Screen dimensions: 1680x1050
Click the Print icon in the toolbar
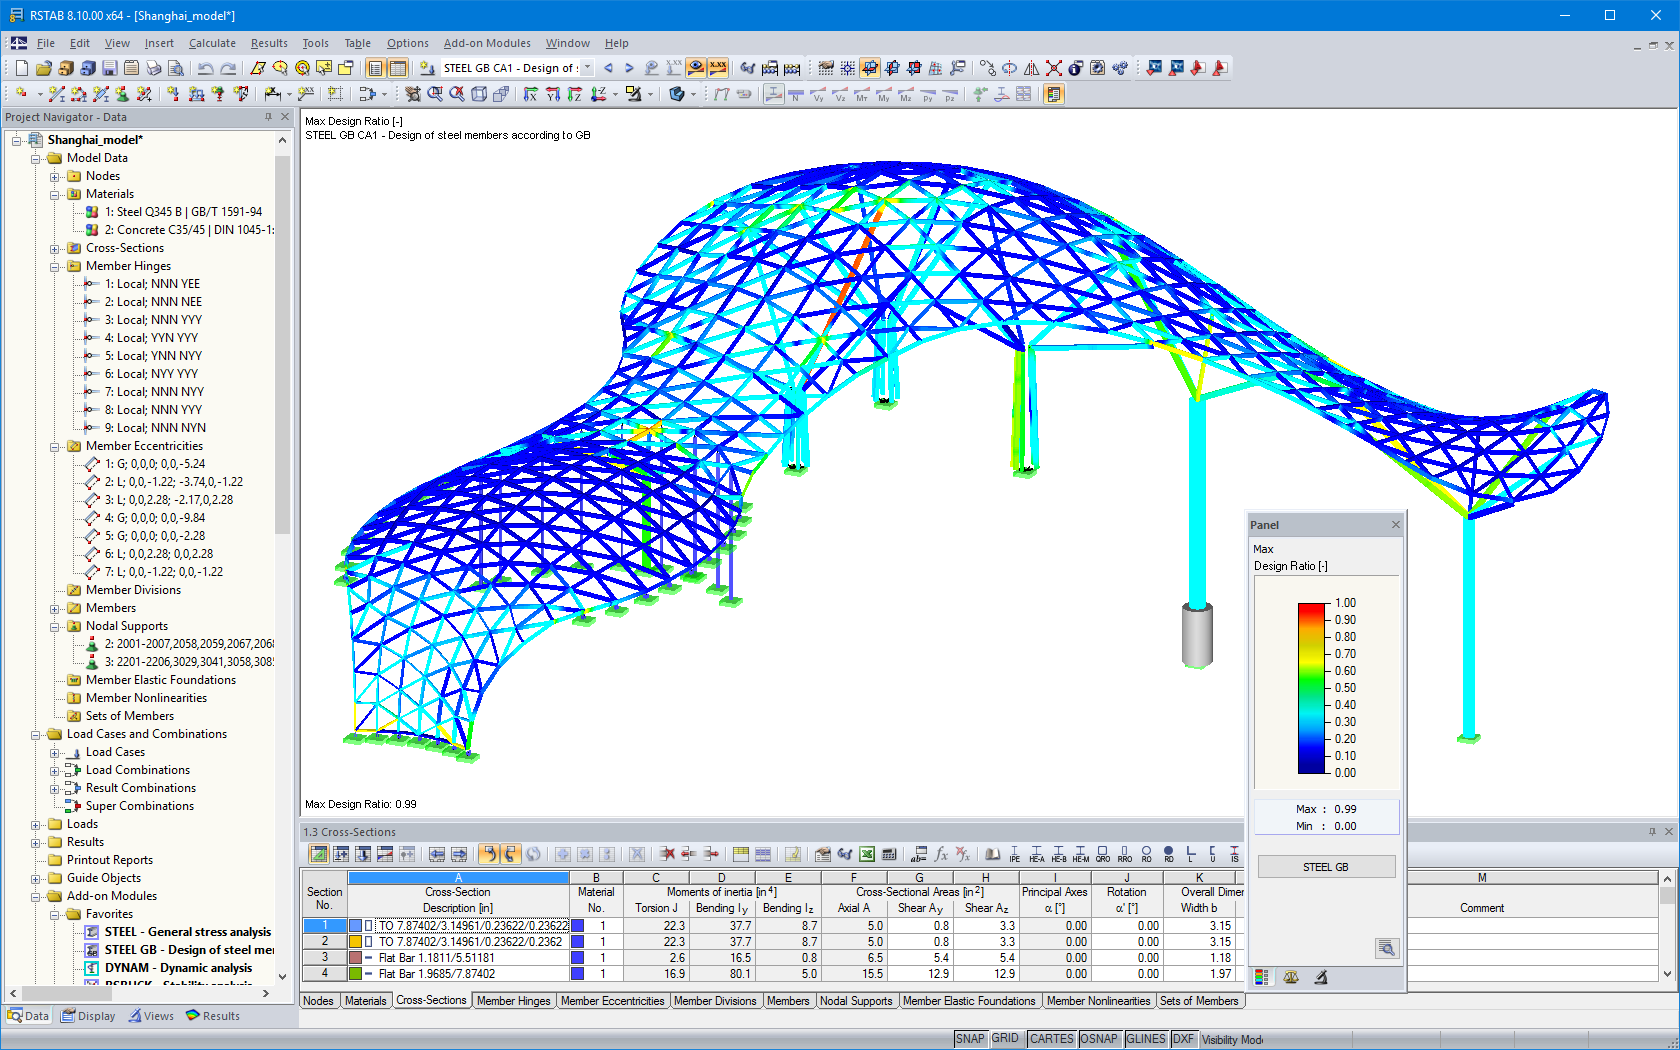(x=152, y=67)
